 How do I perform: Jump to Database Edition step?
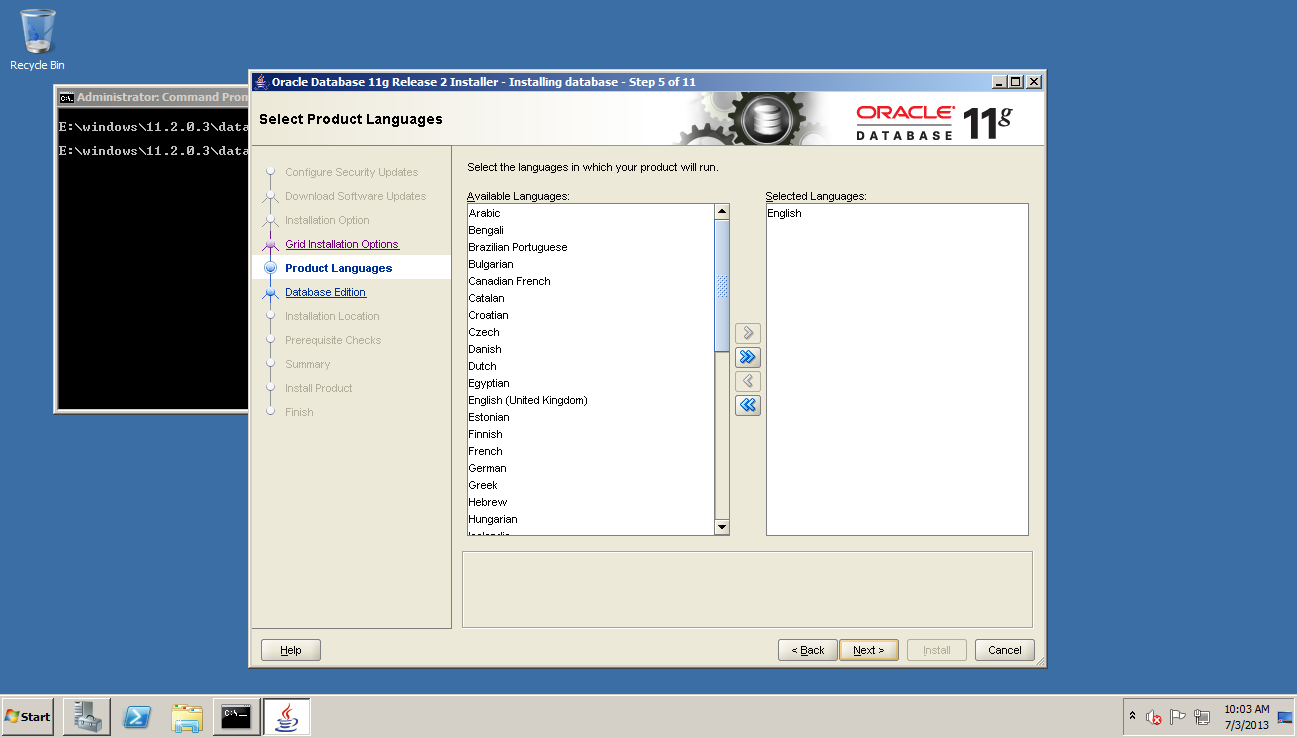325,292
